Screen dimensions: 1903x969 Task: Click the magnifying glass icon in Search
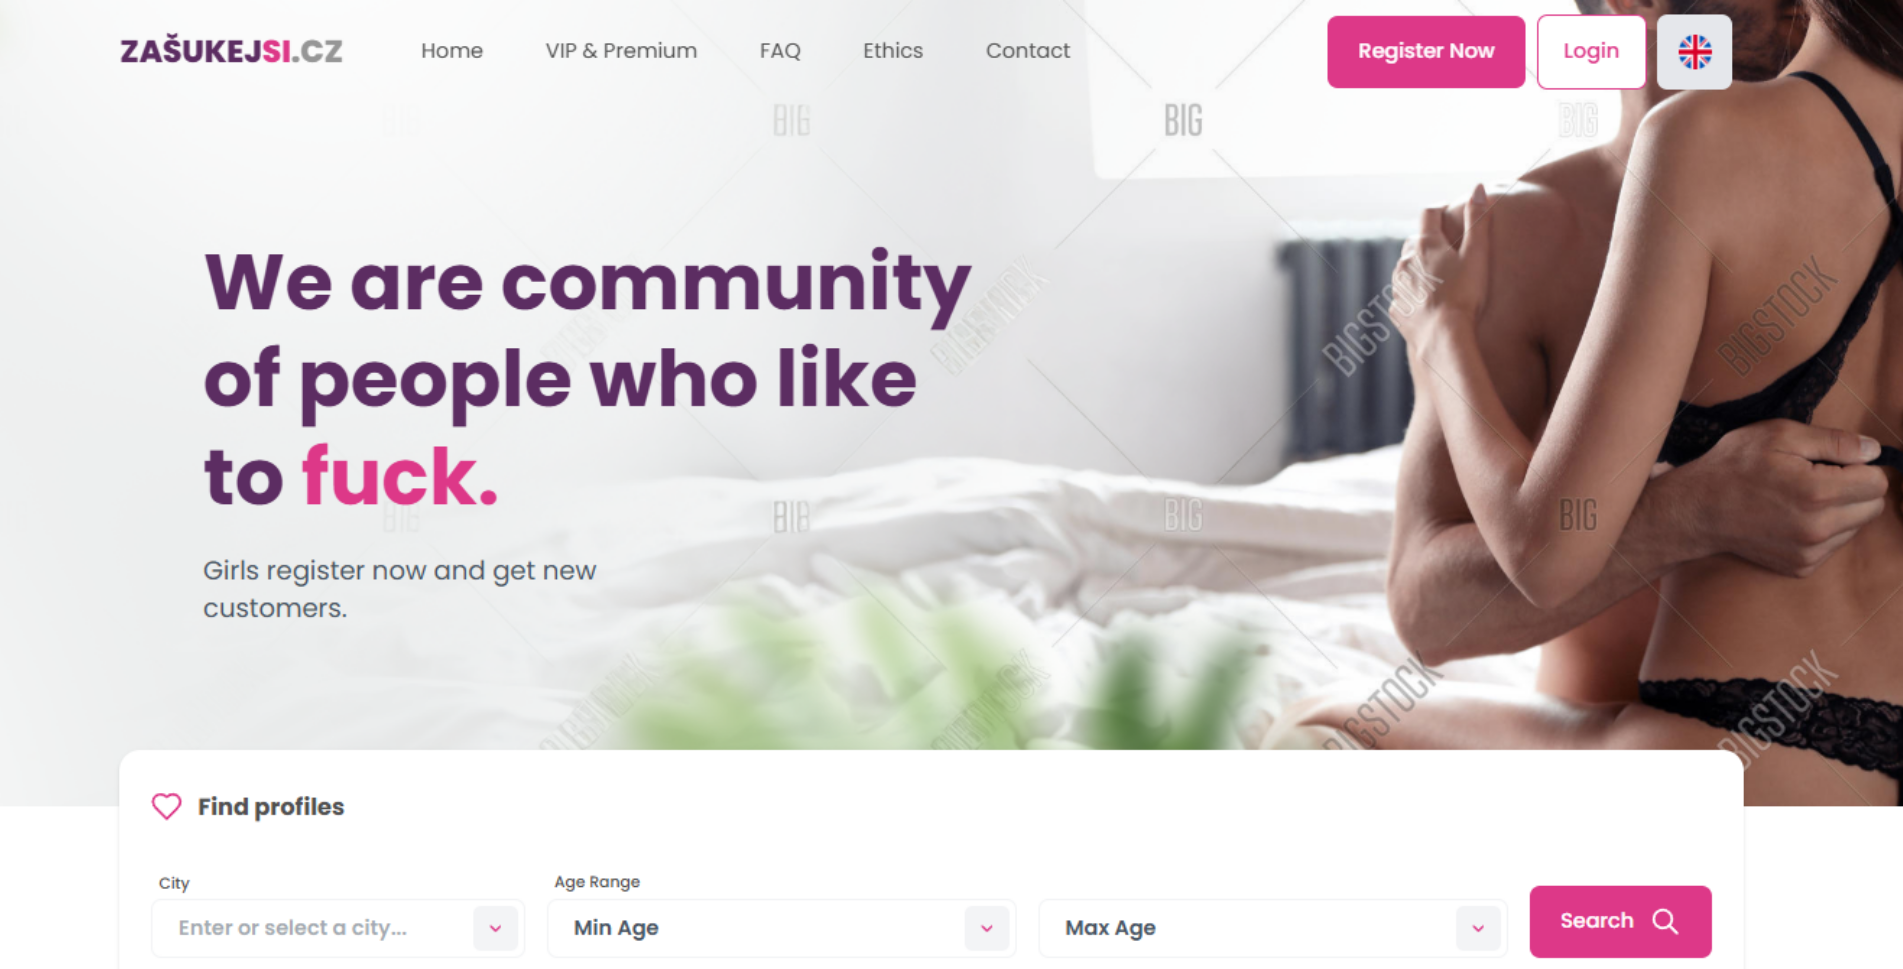(x=1665, y=921)
